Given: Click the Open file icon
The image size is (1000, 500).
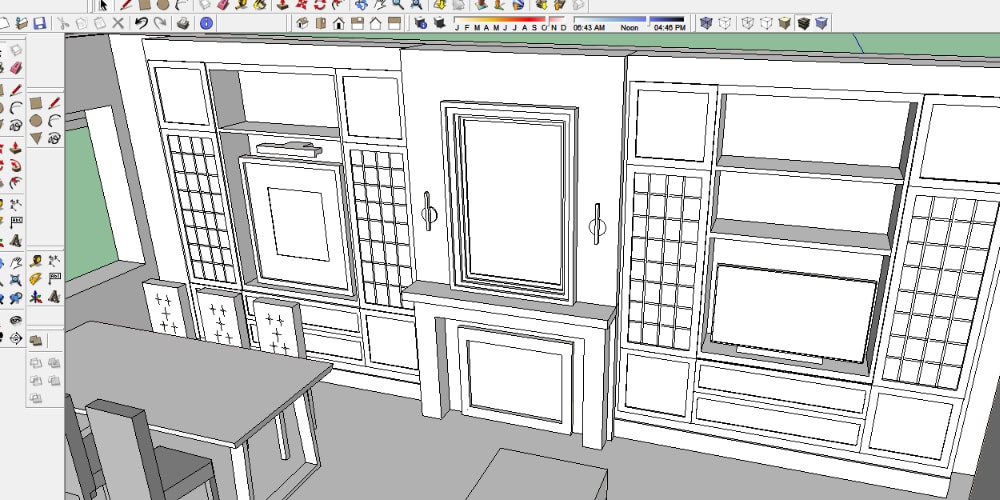Looking at the screenshot, I should (x=22, y=22).
